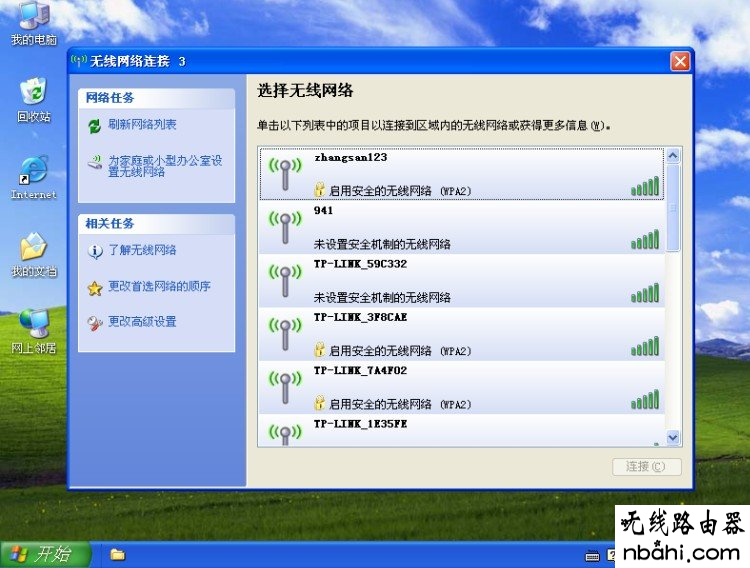
Task: Select the TP-LINK_1E35FE network name
Action: point(360,424)
